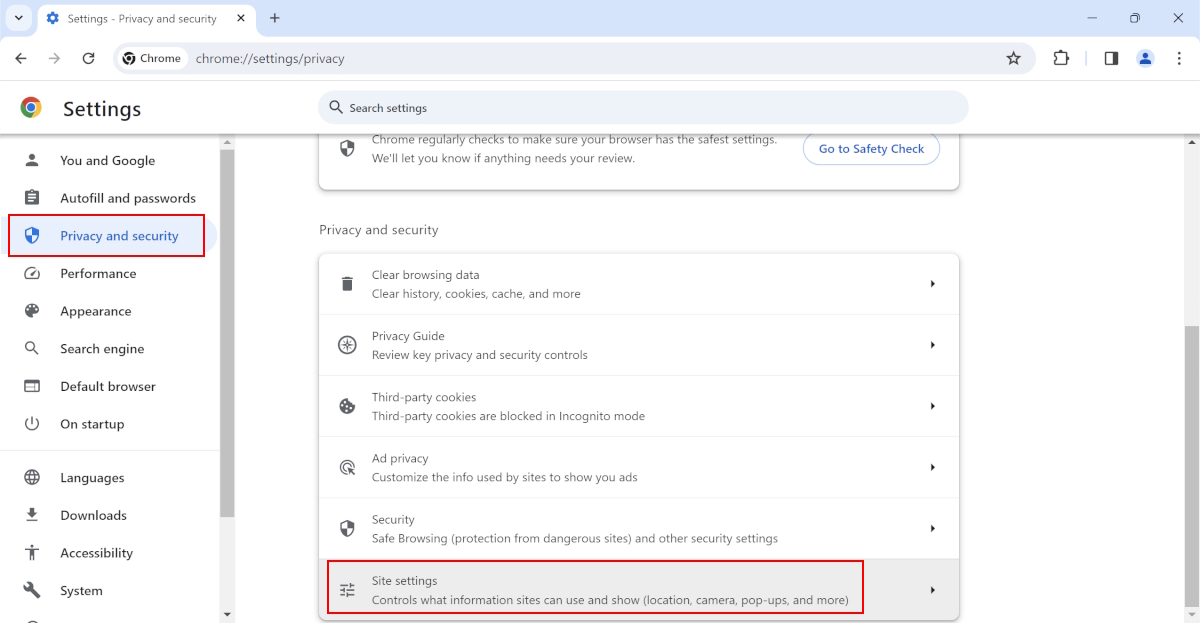Image resolution: width=1200 pixels, height=623 pixels.
Task: Open a new tab with plus button
Action: (x=275, y=18)
